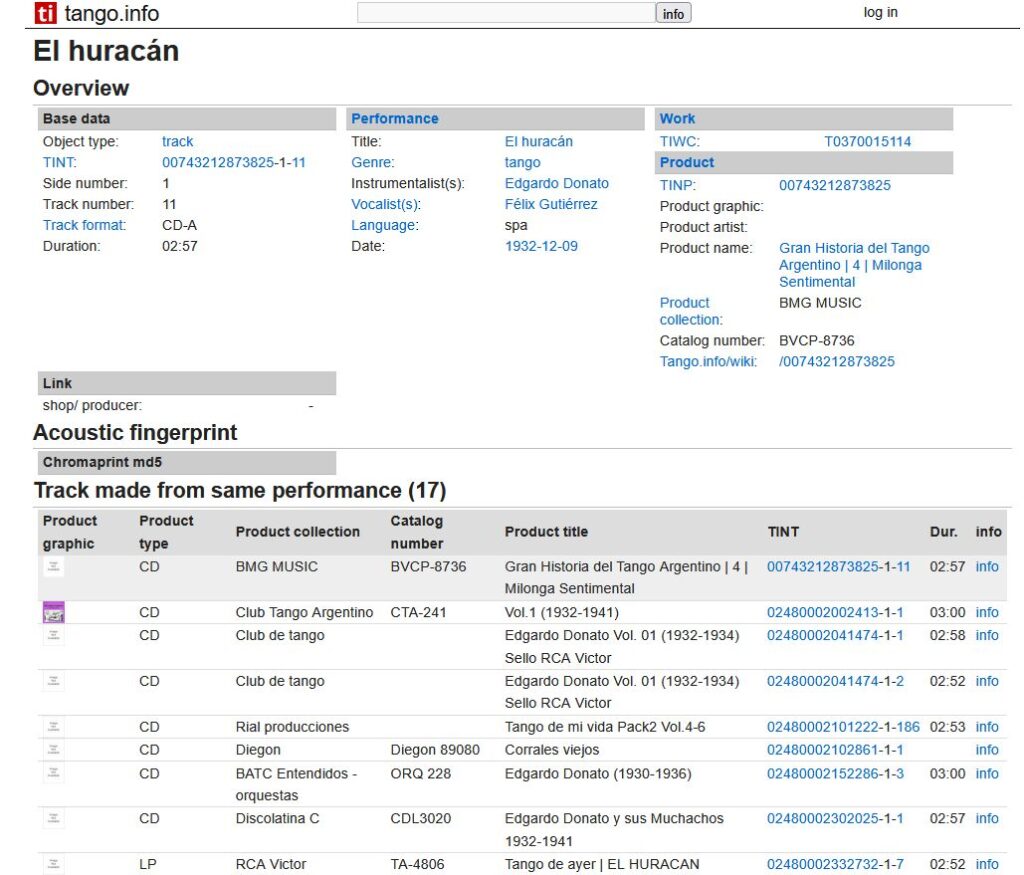The width and height of the screenshot is (1024, 875).
Task: Open the Language label link
Action: tap(384, 225)
